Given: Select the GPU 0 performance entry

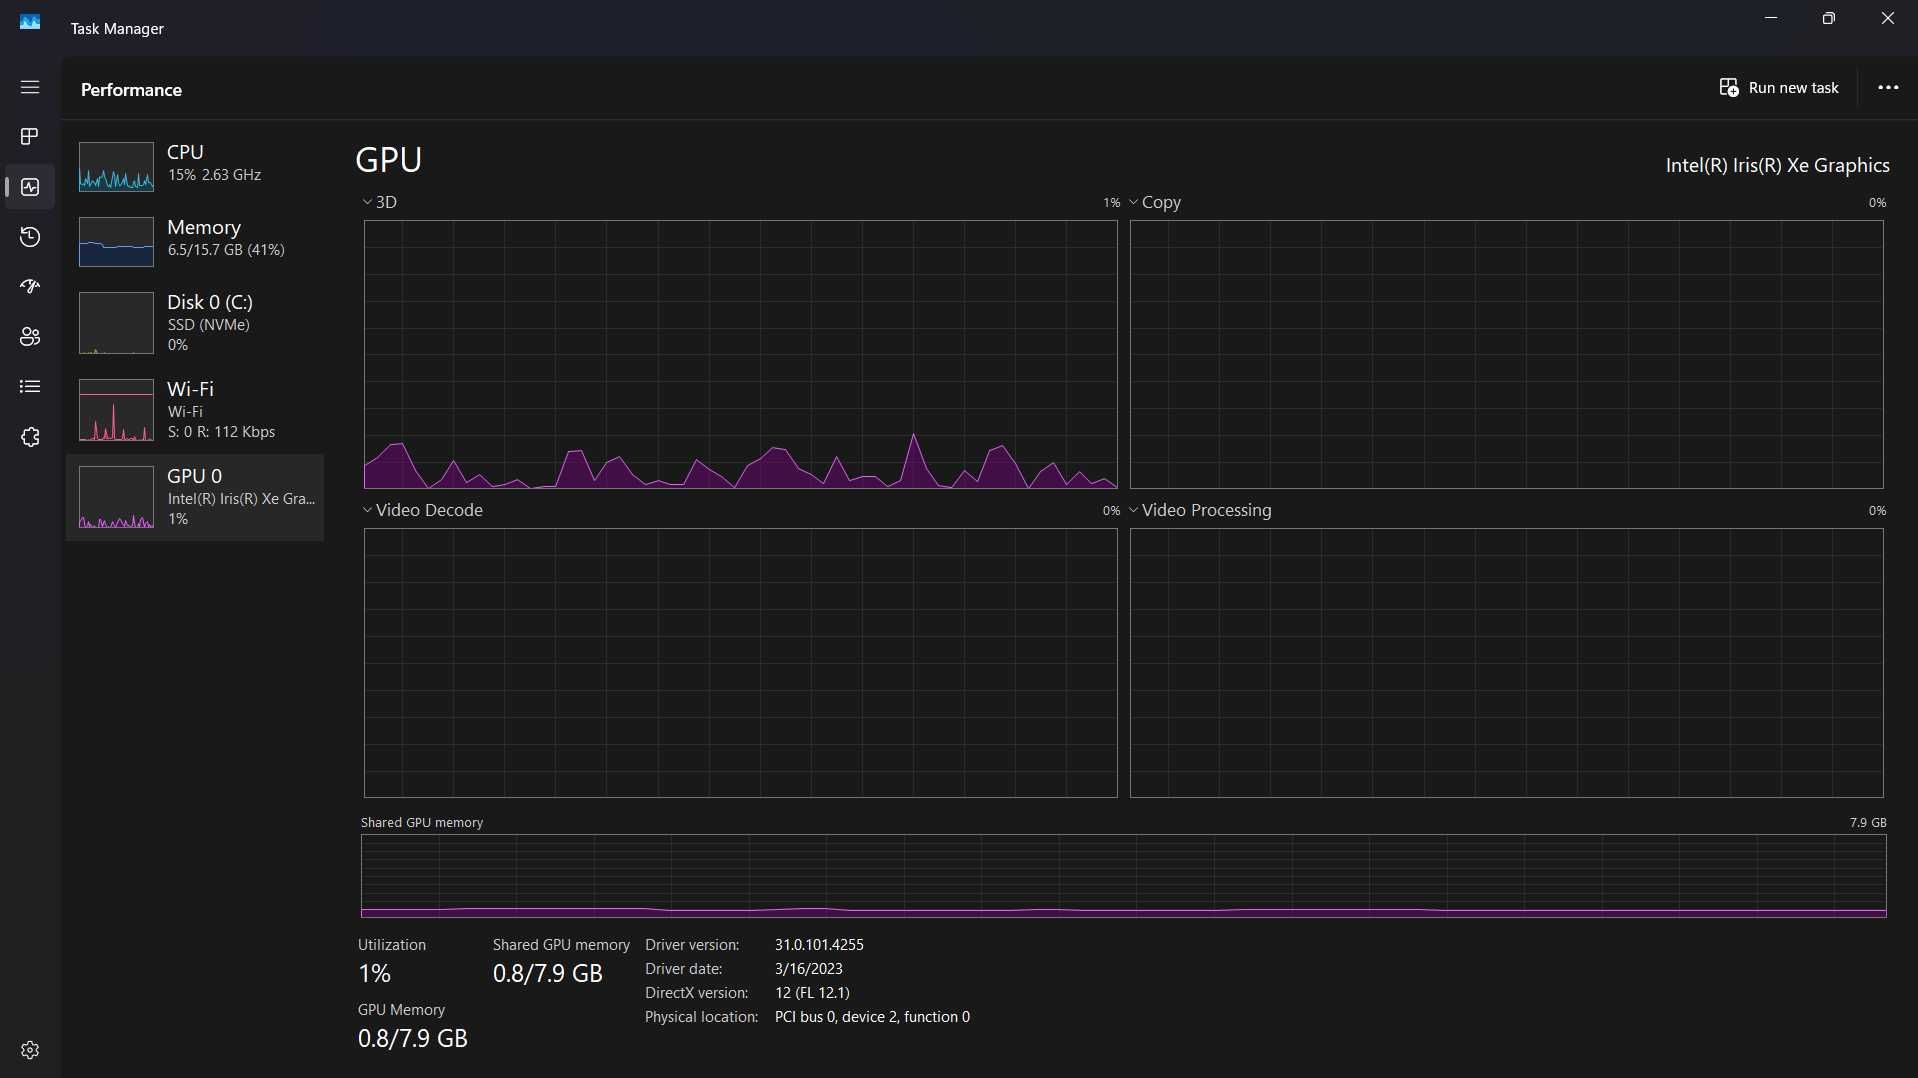Looking at the screenshot, I should [195, 497].
